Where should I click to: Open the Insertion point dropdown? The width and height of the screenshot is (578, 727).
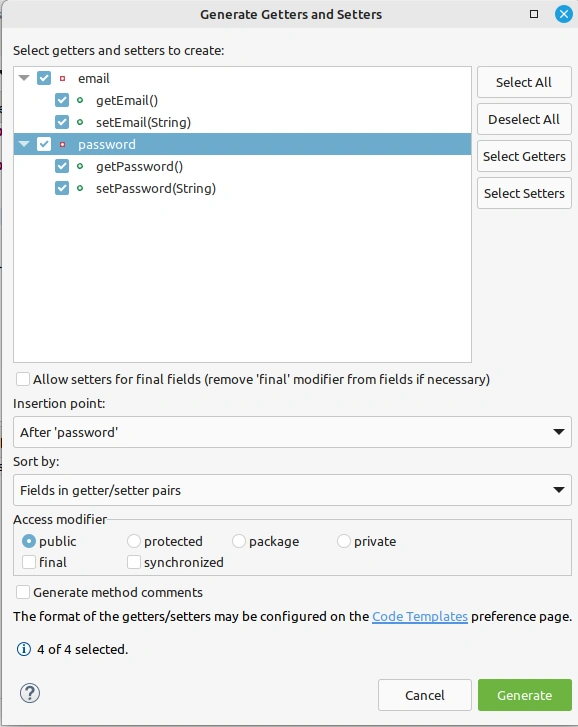pos(292,432)
